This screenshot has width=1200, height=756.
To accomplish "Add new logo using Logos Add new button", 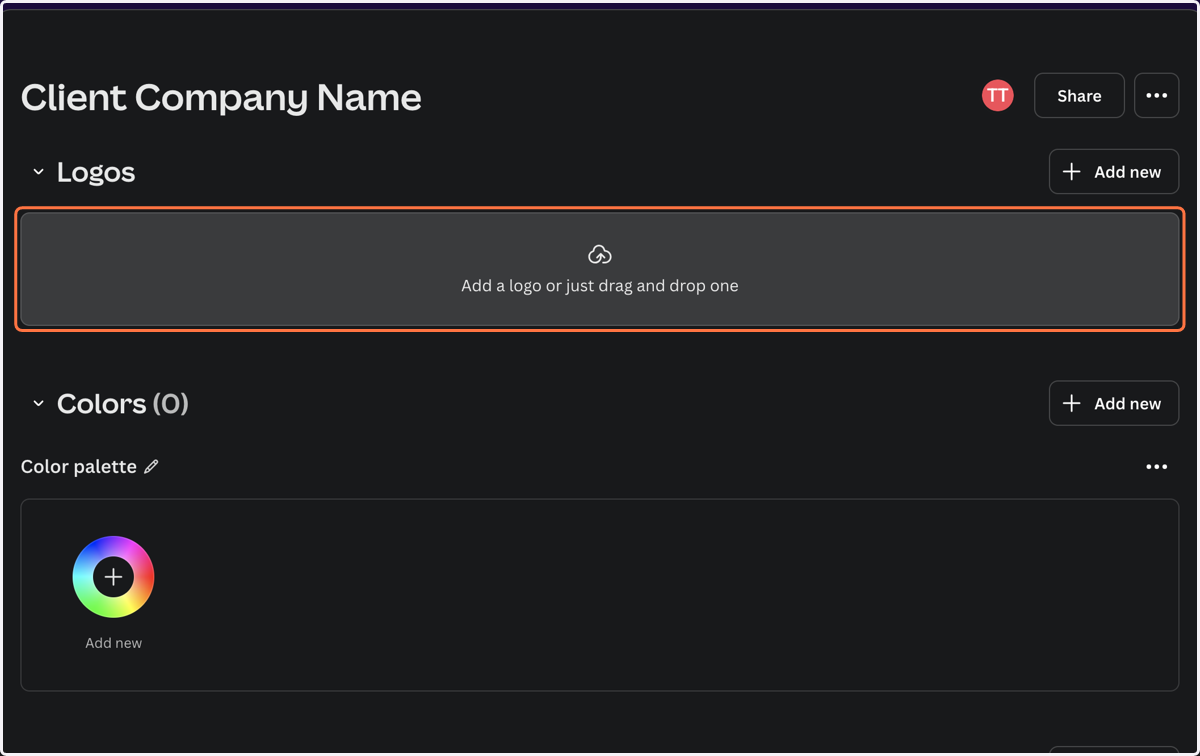I will (x=1114, y=172).
